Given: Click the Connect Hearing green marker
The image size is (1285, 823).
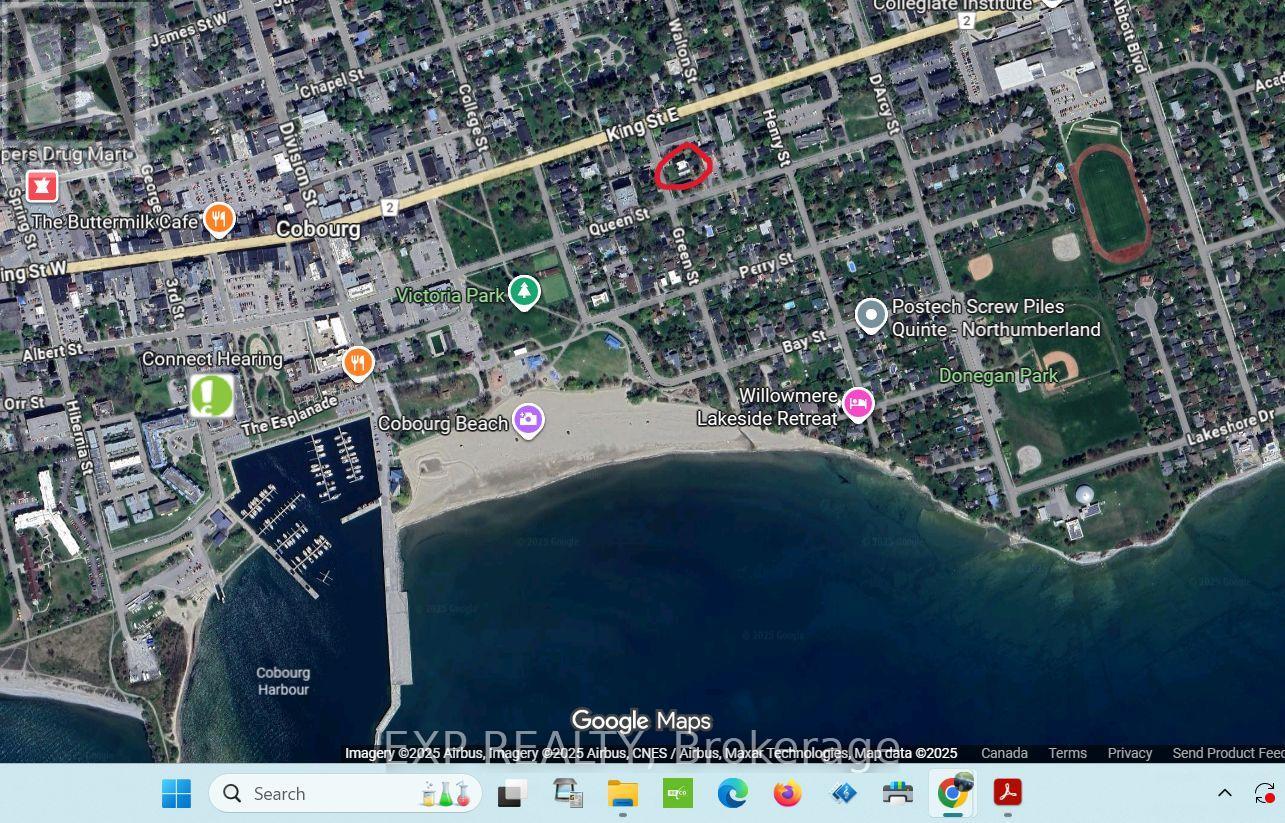Looking at the screenshot, I should click(x=211, y=396).
